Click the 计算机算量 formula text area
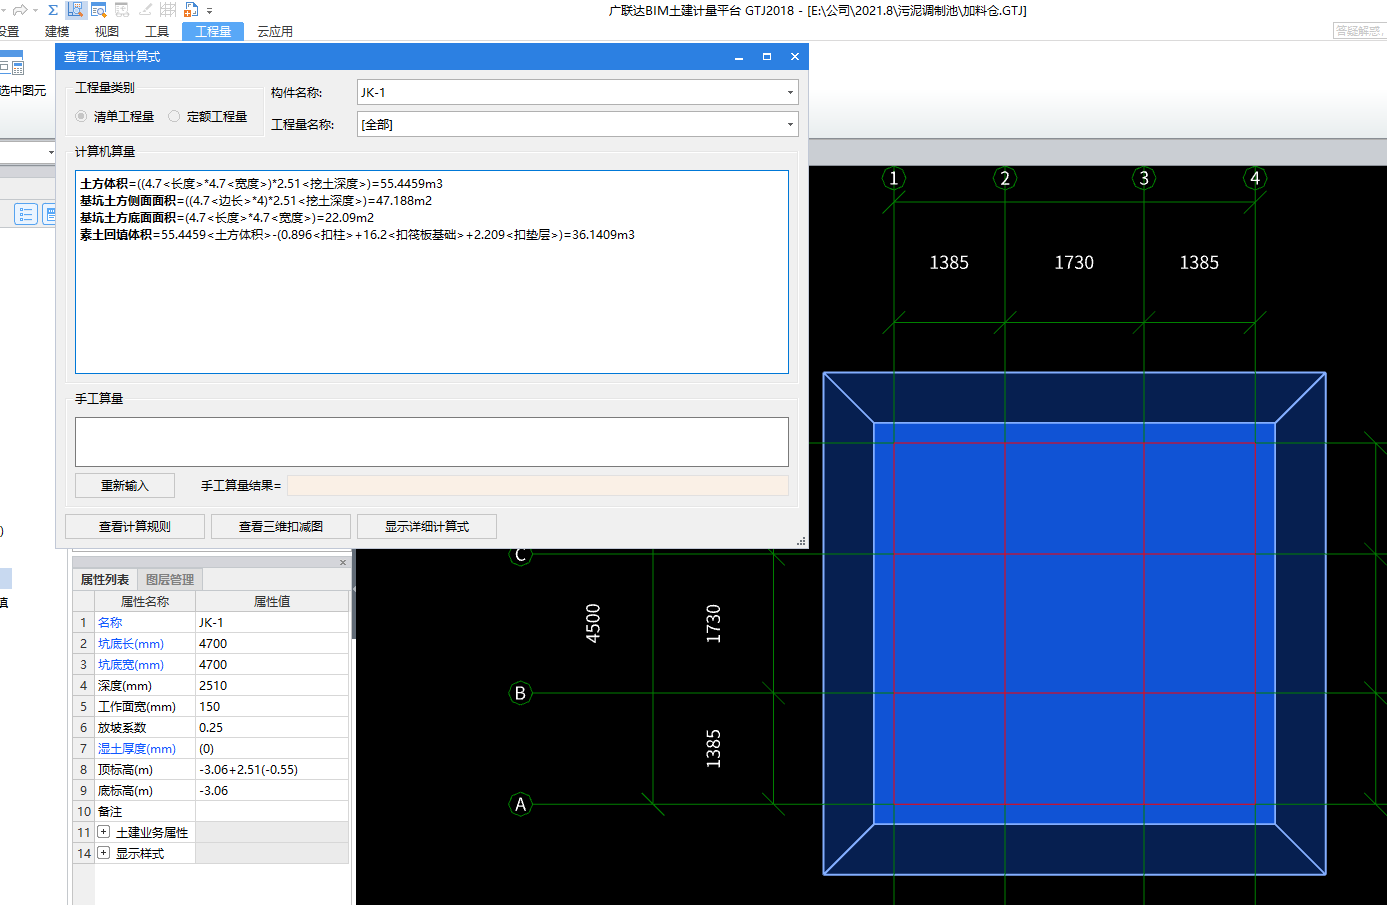The image size is (1387, 905). tap(432, 272)
